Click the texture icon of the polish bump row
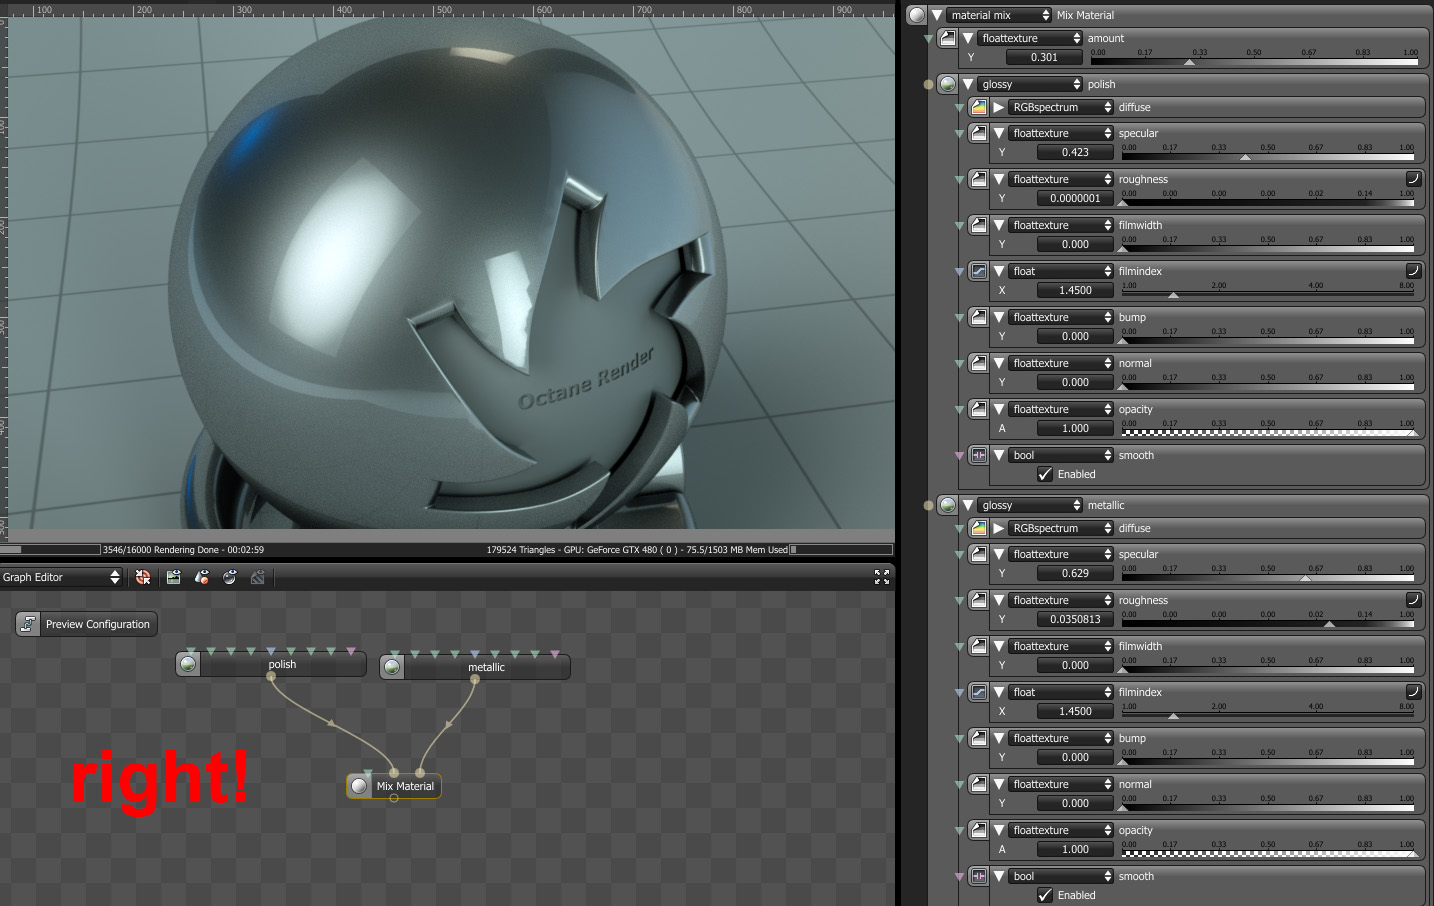The width and height of the screenshot is (1434, 906). 978,317
